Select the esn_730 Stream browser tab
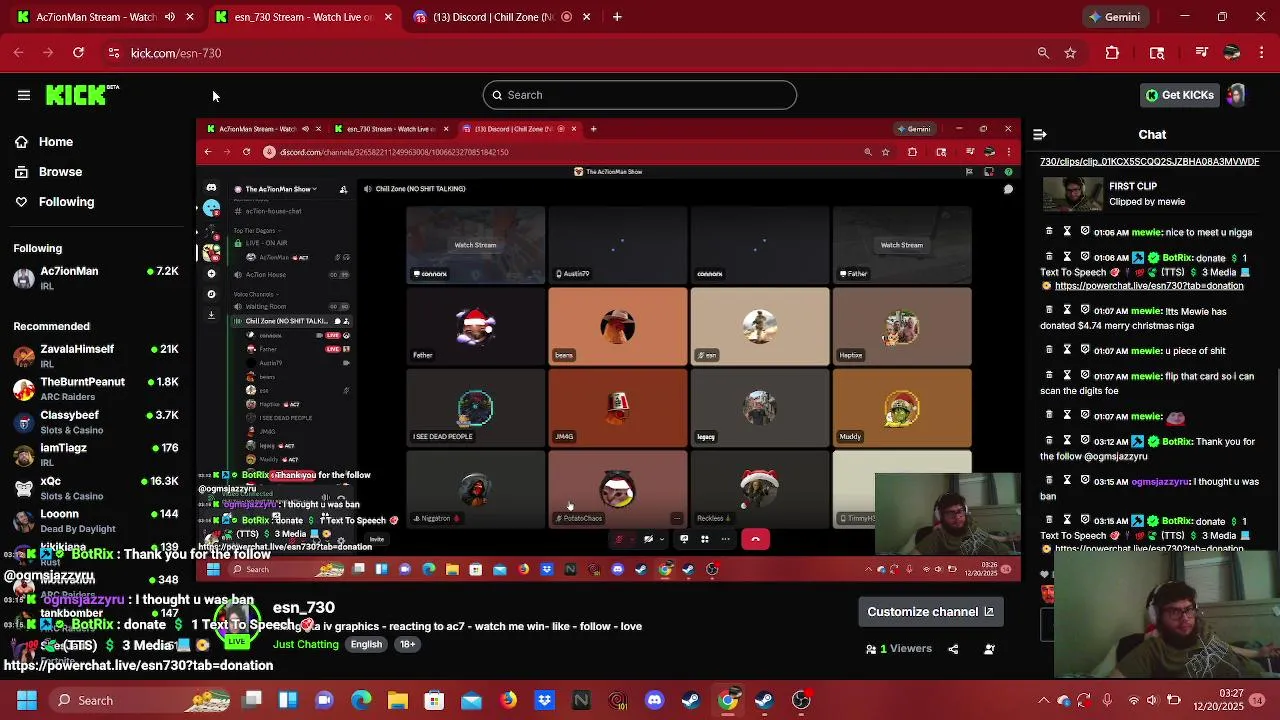Image resolution: width=1280 pixels, height=720 pixels. coord(303,17)
